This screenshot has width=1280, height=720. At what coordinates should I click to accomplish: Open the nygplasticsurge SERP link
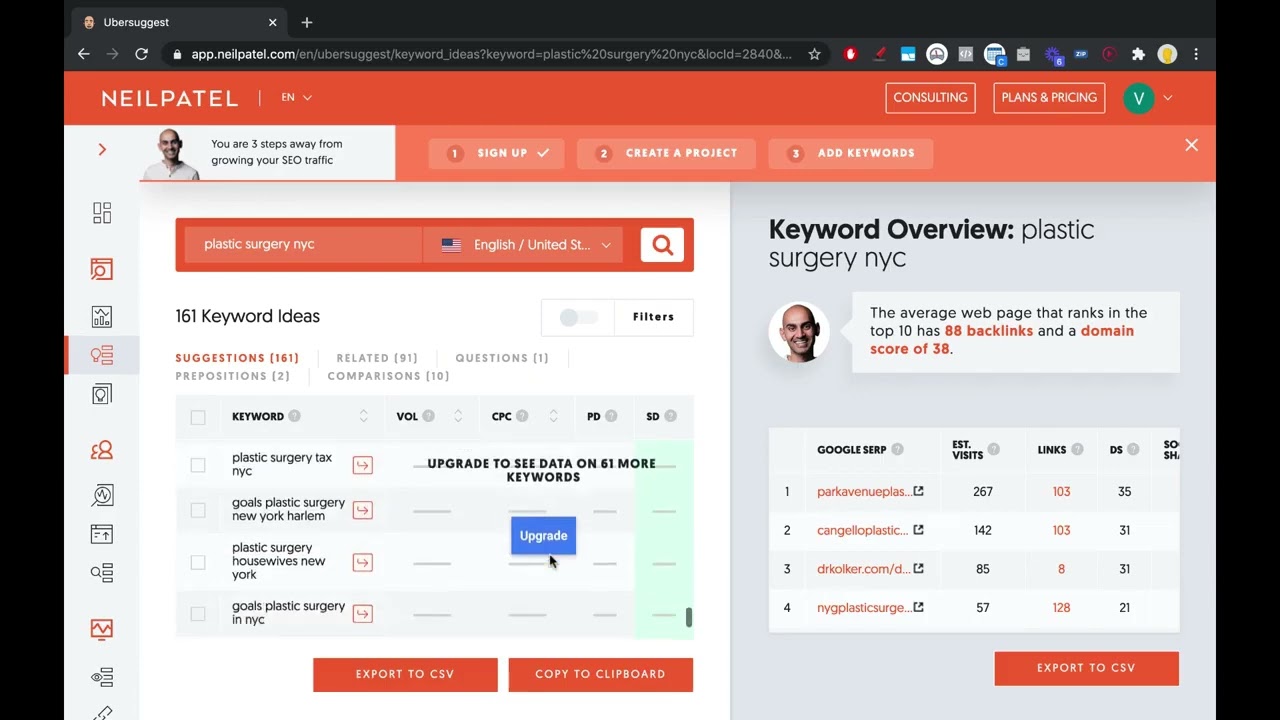(863, 607)
